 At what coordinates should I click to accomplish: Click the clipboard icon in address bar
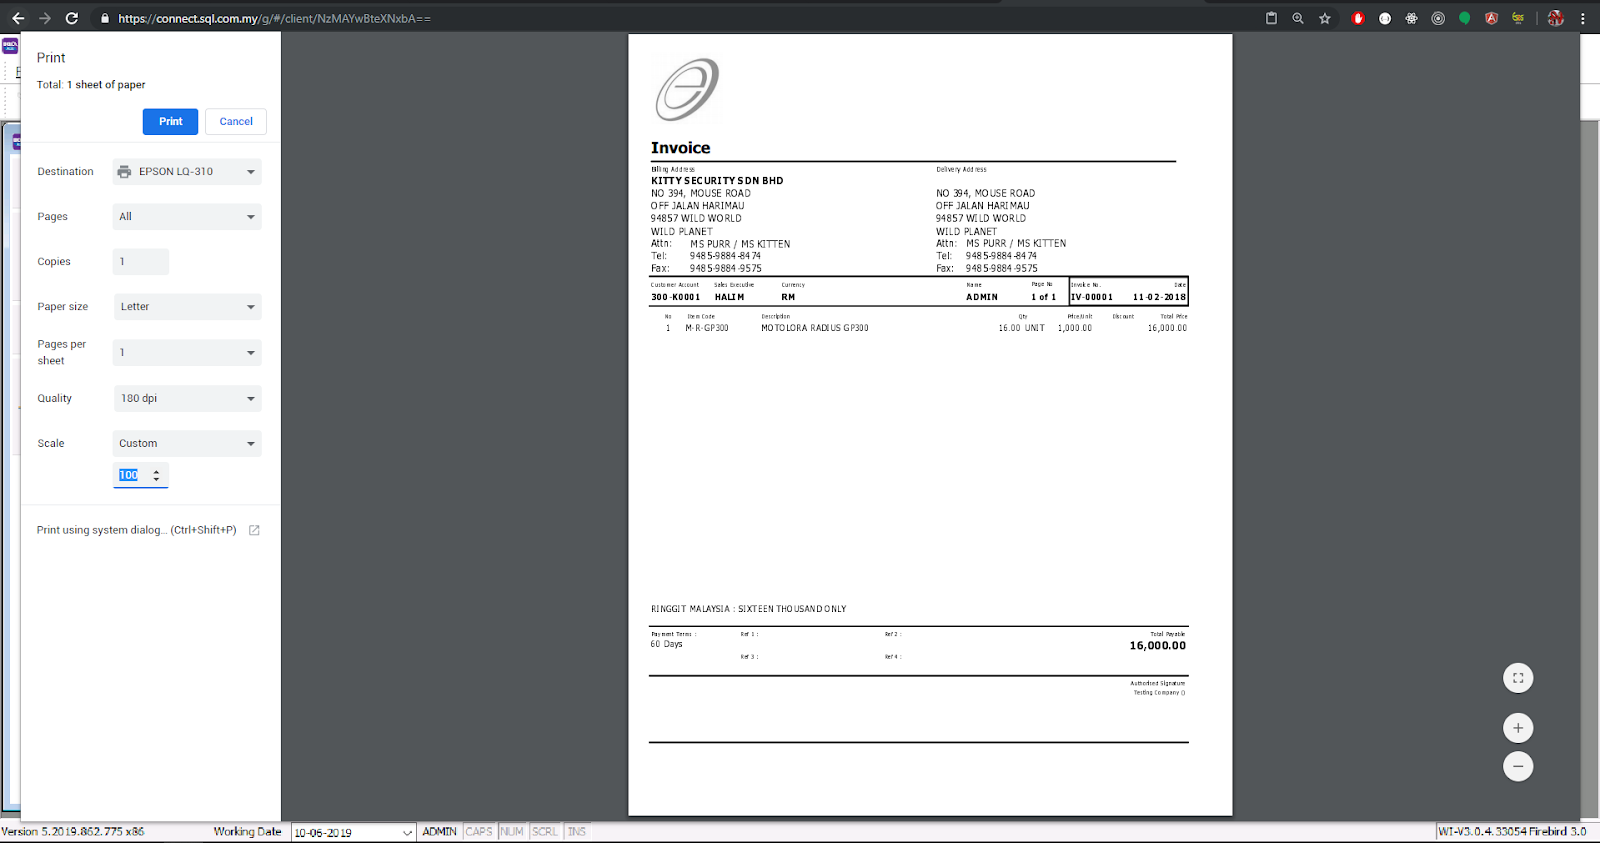(x=1272, y=18)
